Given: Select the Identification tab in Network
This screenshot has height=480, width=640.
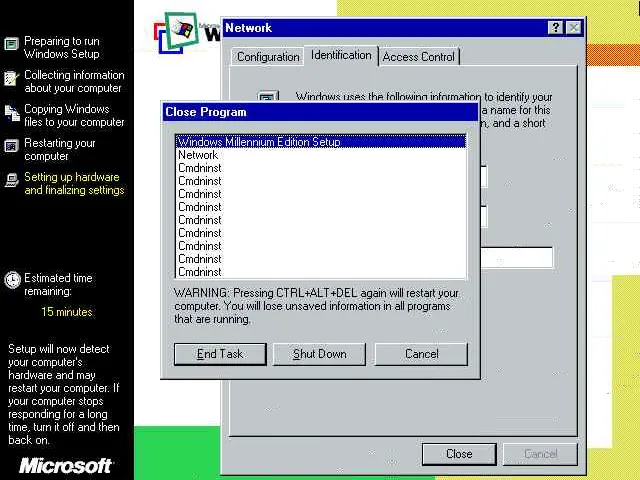Looking at the screenshot, I should click(341, 55).
